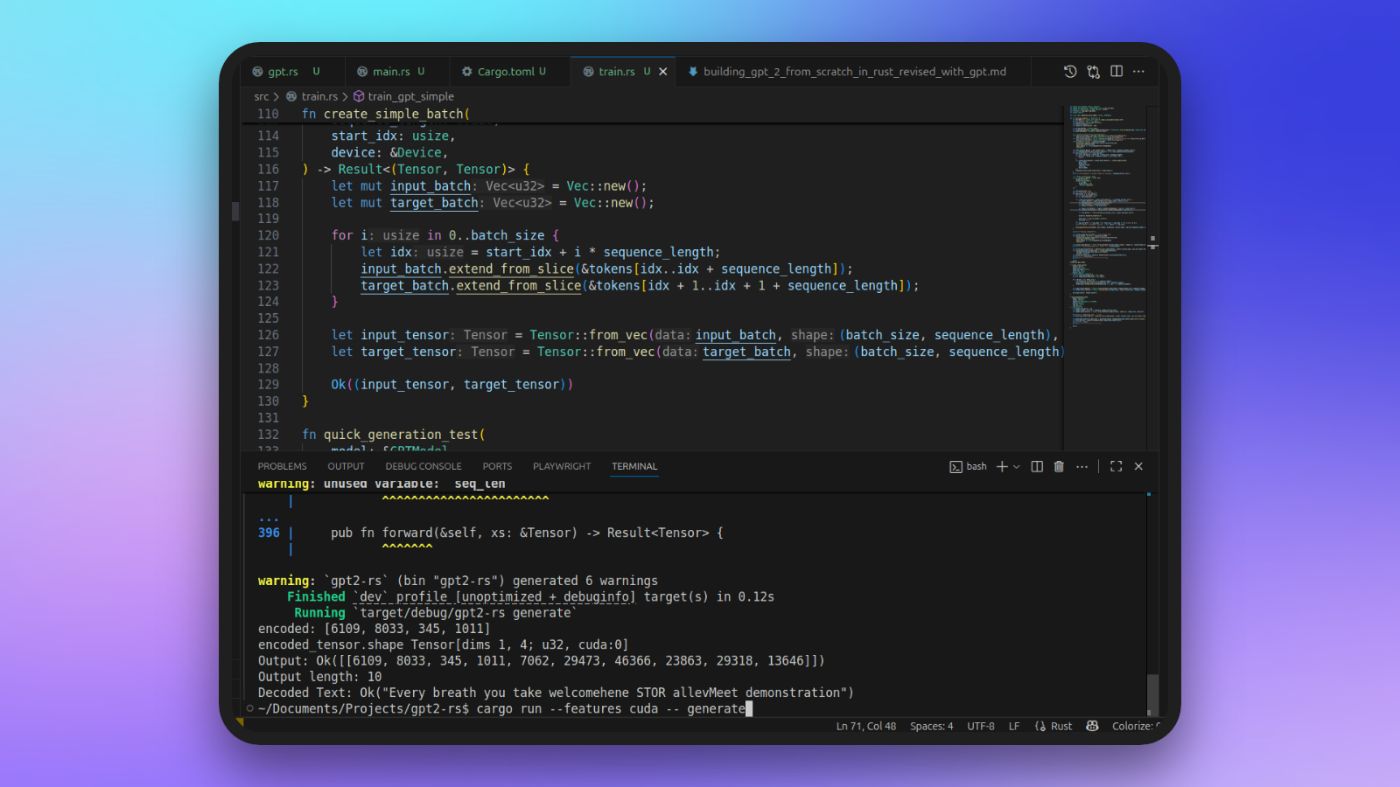Split the editor to the right
The height and width of the screenshot is (787, 1400).
(x=1116, y=72)
